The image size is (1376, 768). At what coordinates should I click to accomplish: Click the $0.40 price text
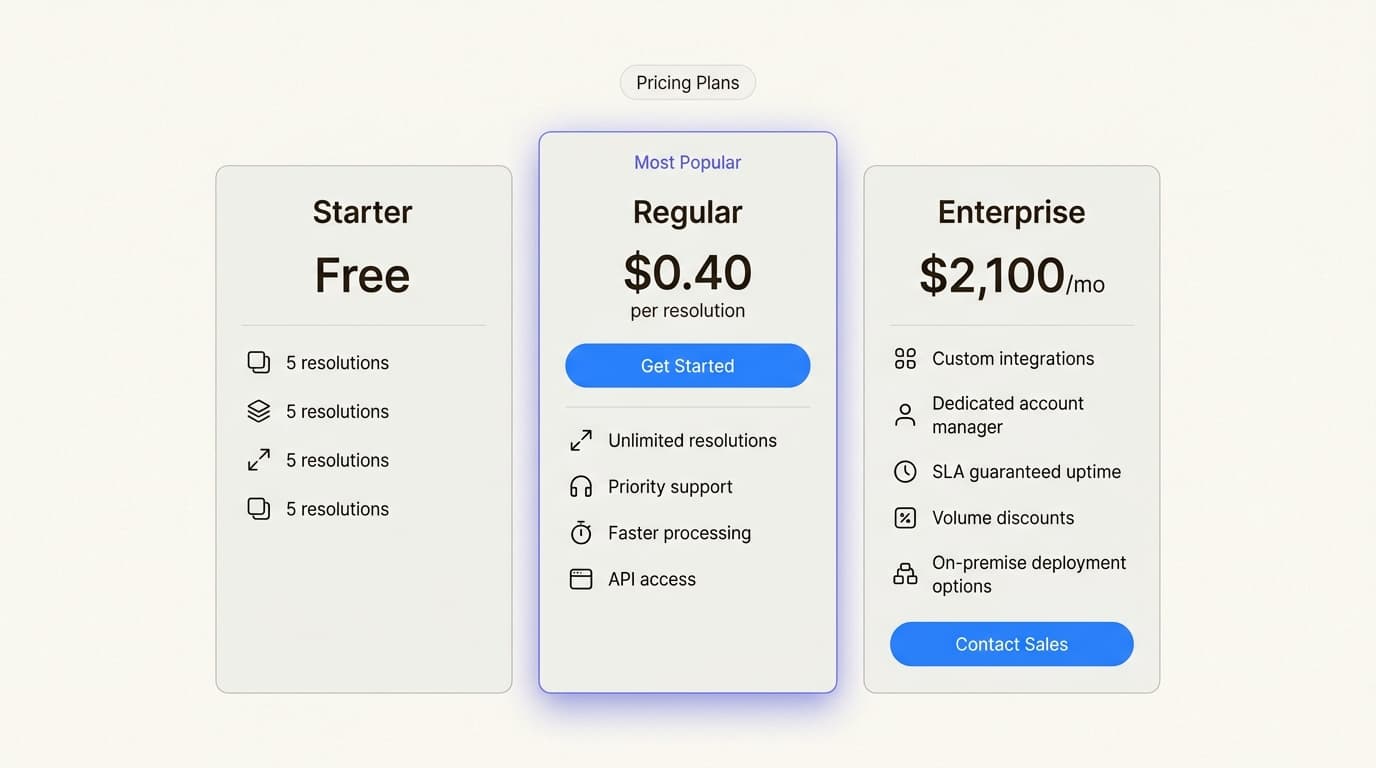pos(687,272)
